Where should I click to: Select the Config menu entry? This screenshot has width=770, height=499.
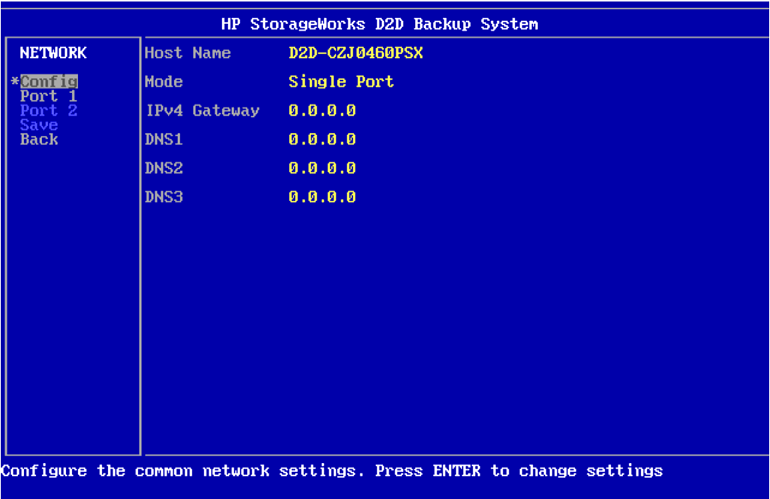click(x=49, y=82)
